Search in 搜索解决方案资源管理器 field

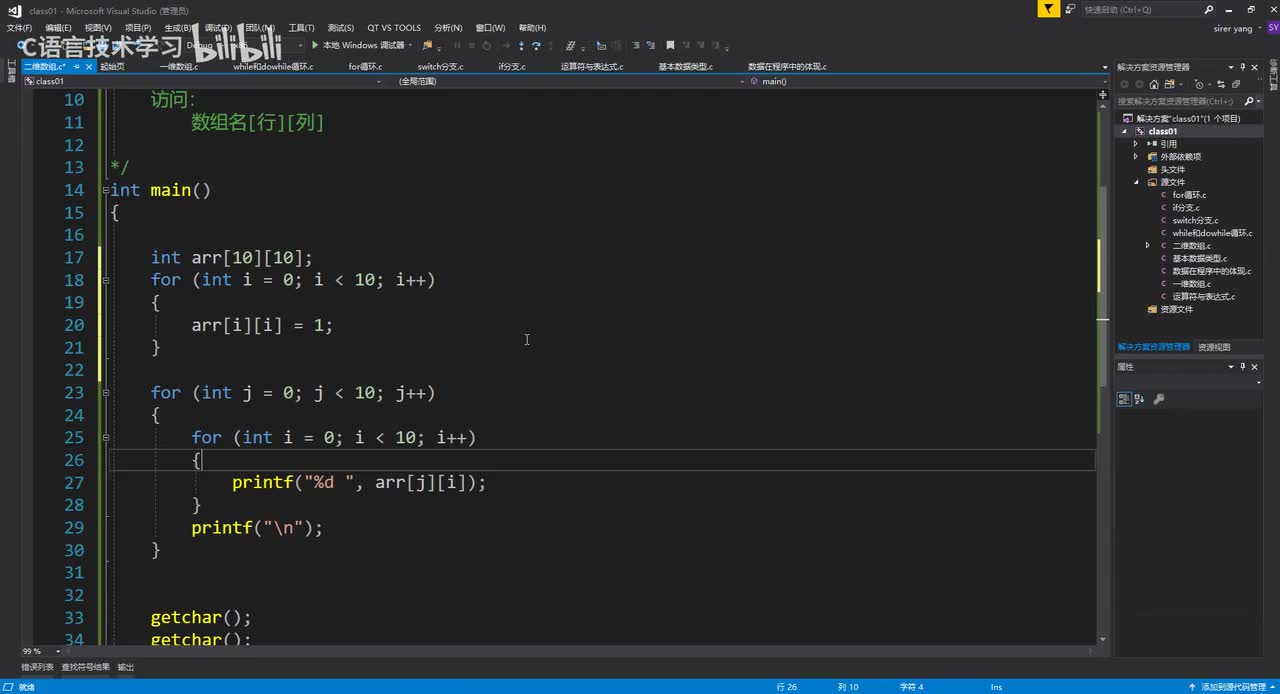(x=1180, y=101)
